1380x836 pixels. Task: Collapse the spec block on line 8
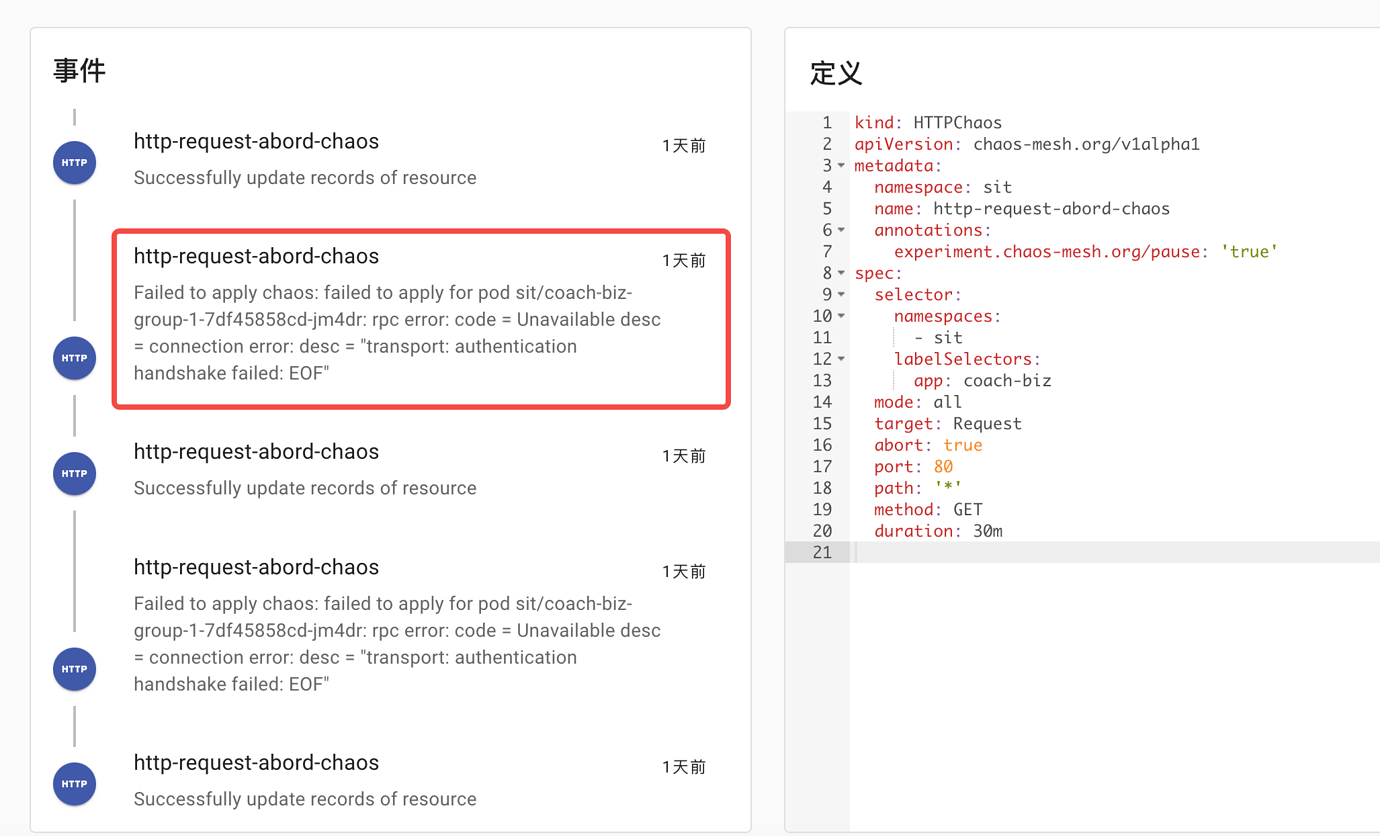coord(841,273)
